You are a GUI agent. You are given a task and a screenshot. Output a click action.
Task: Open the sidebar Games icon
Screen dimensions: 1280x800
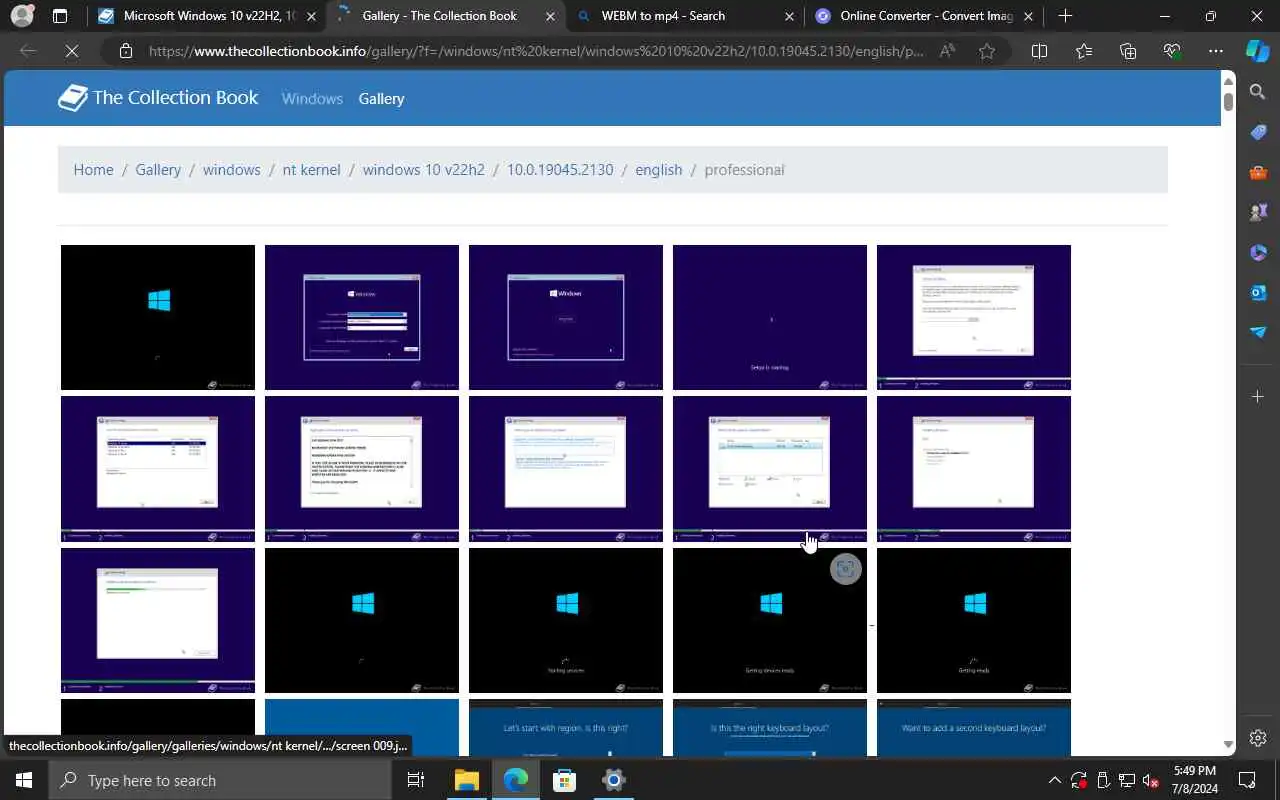pyautogui.click(x=1258, y=213)
